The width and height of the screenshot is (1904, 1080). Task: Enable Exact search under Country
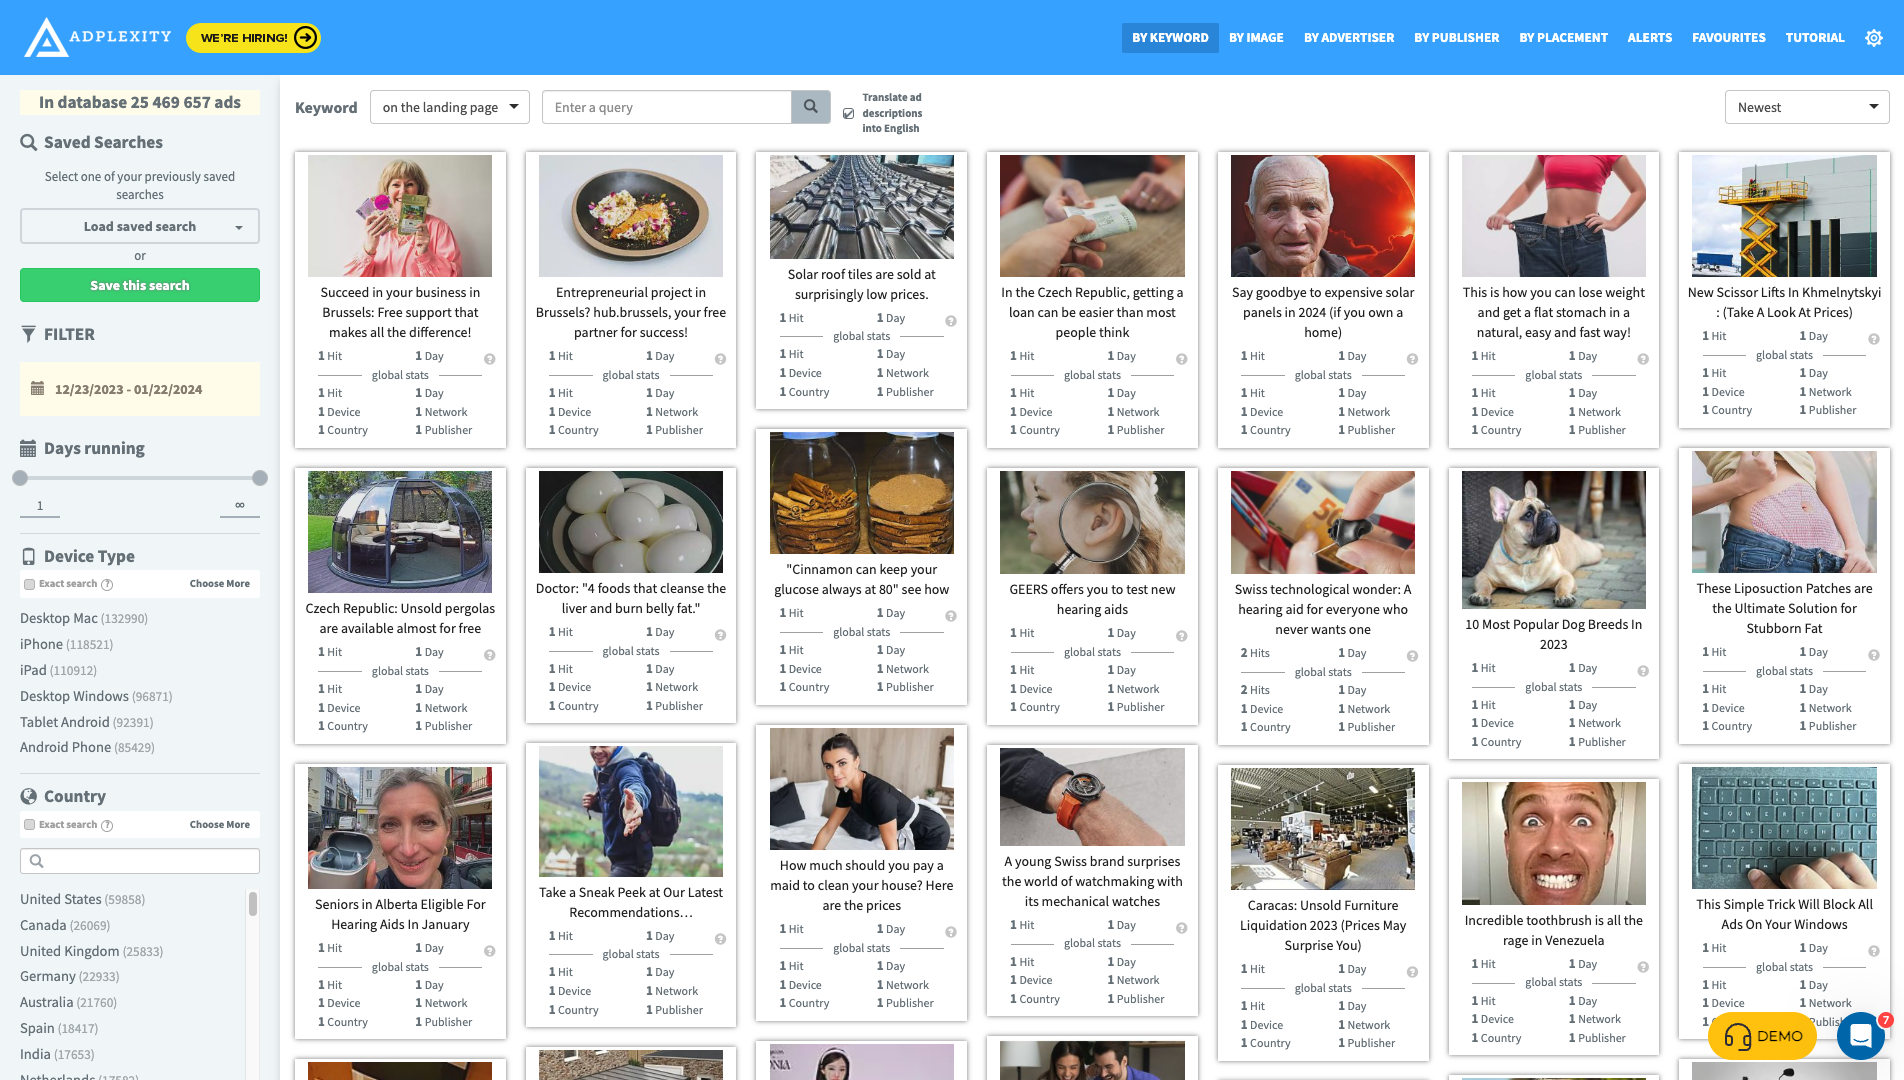tap(30, 825)
